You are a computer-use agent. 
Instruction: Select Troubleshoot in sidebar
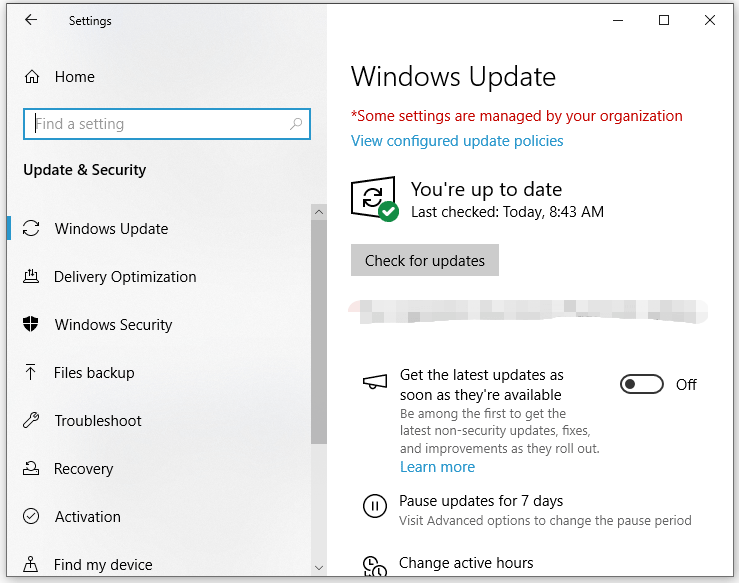coord(98,421)
